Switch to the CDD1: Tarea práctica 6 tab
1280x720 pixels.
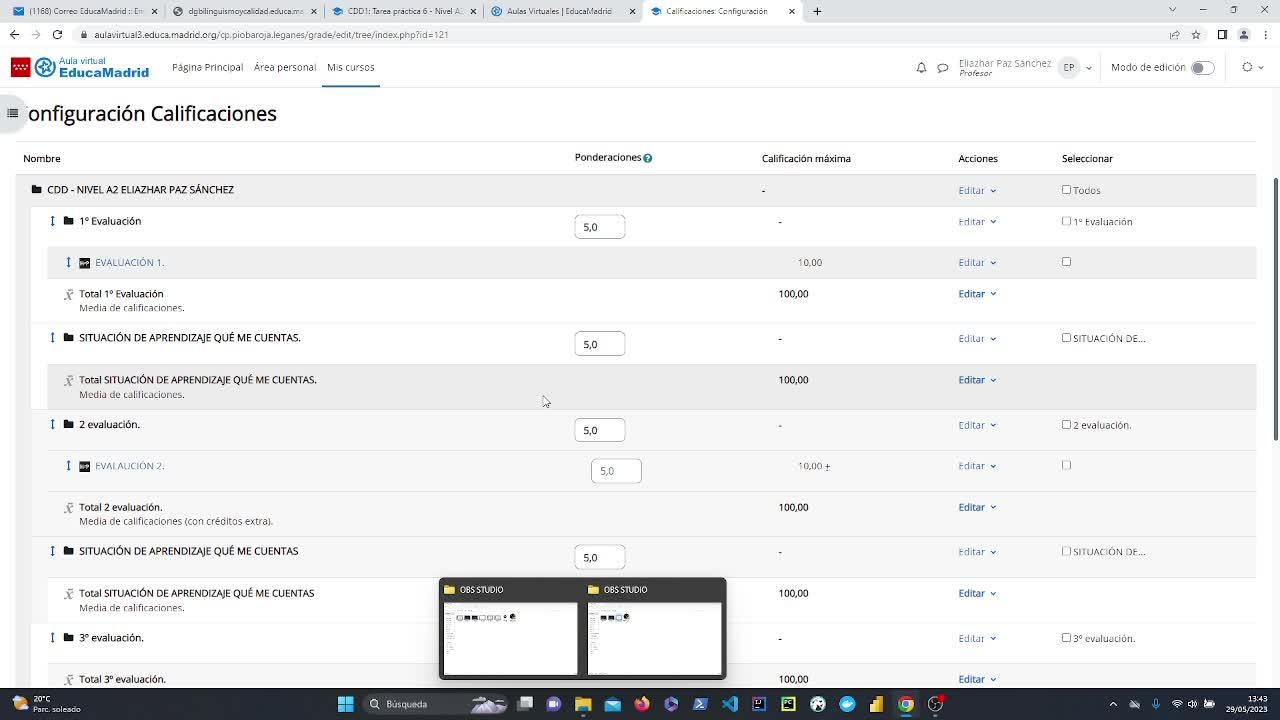pos(403,11)
